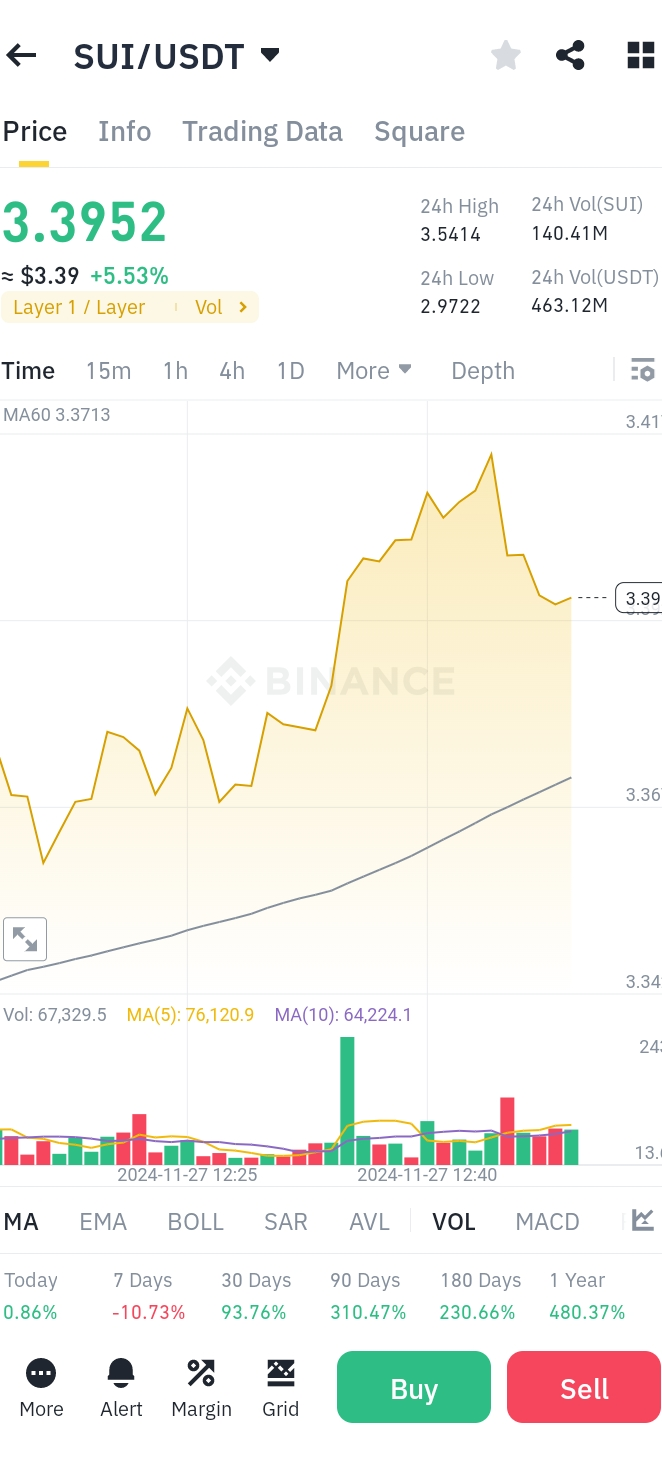The image size is (662, 1470).
Task: Toggle the MA indicator
Action: click(21, 1222)
